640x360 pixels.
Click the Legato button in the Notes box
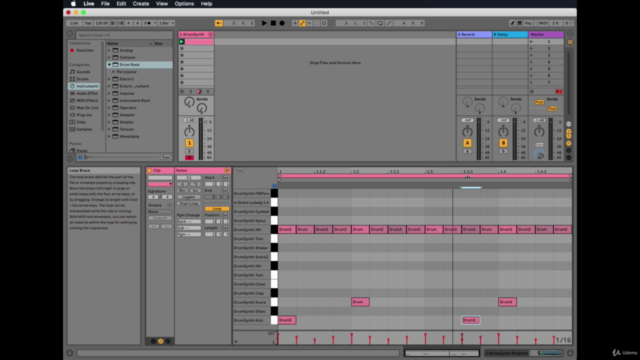(x=189, y=197)
